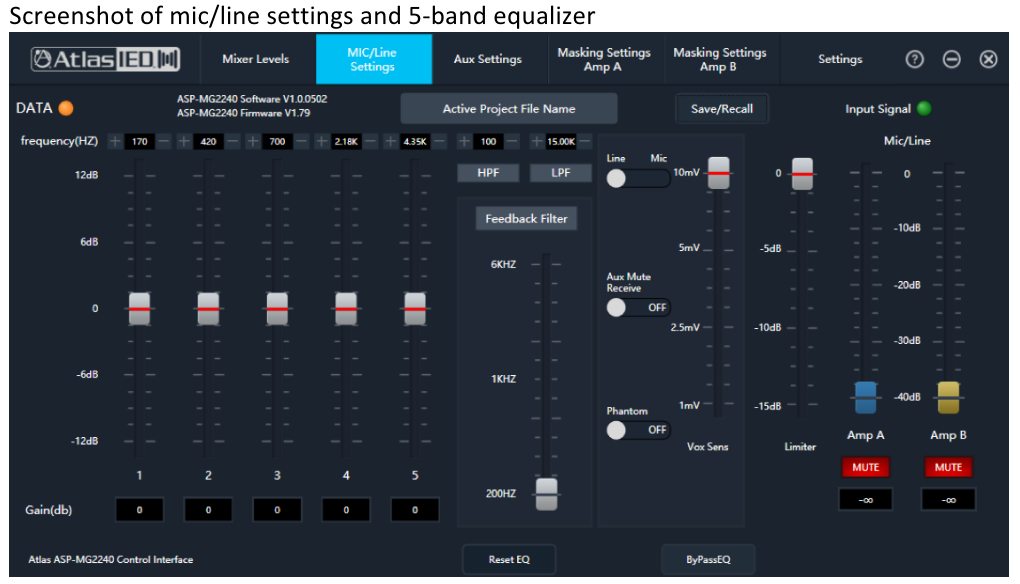Enable Phantom power switch
Screen dimensions: 1020x584
(x=638, y=430)
